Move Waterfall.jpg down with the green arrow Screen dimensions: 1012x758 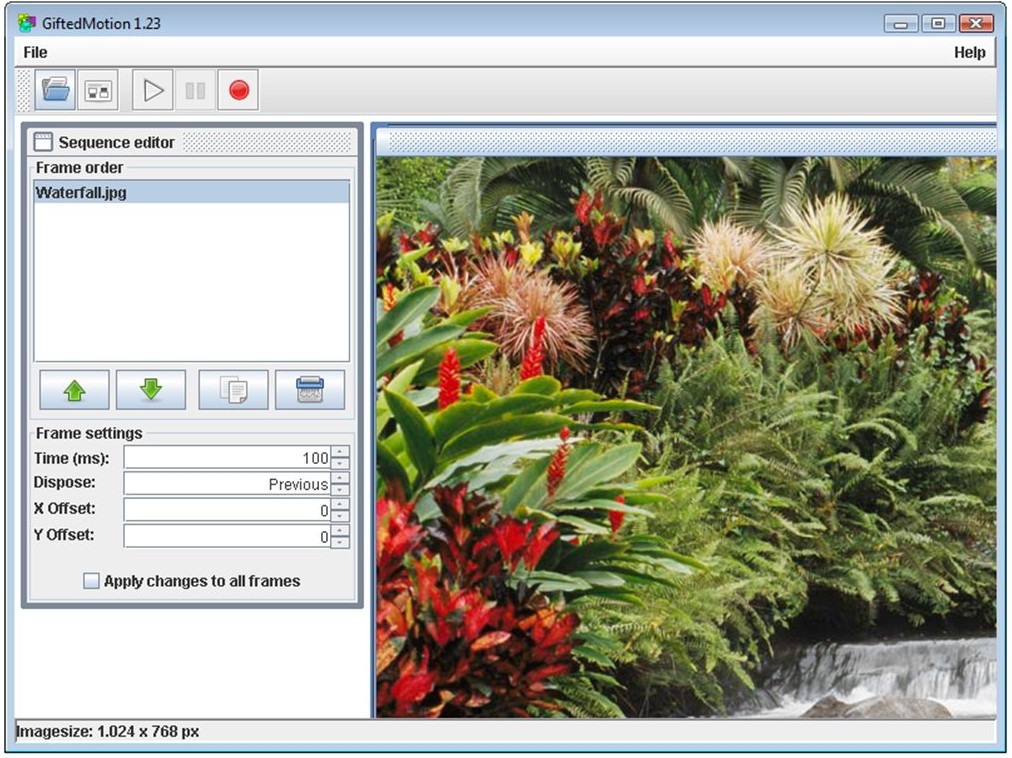[x=151, y=389]
